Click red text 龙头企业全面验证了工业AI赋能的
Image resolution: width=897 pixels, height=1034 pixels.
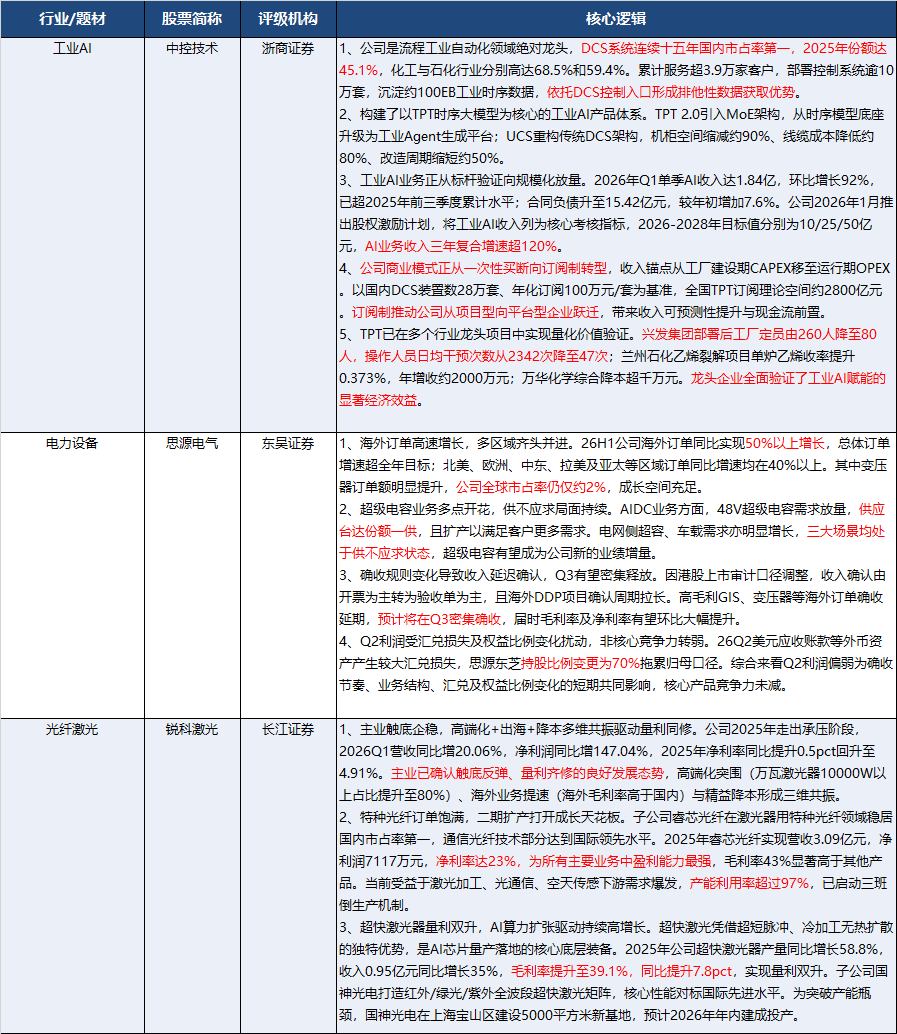[x=788, y=378]
